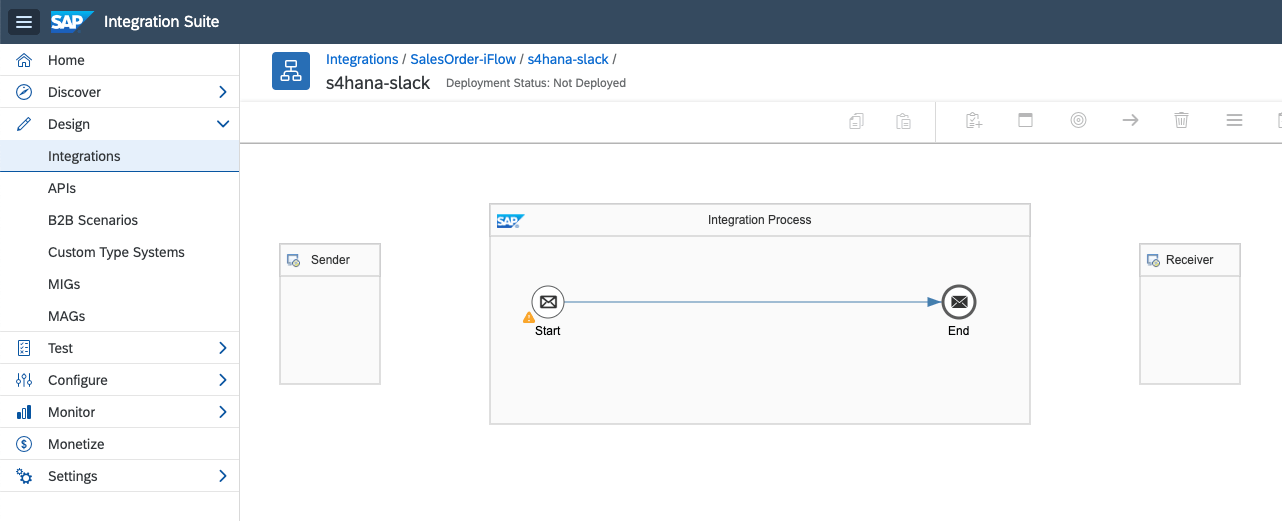The width and height of the screenshot is (1282, 521).
Task: Click the Deployment Status: Not Deployed text
Action: pyautogui.click(x=536, y=83)
